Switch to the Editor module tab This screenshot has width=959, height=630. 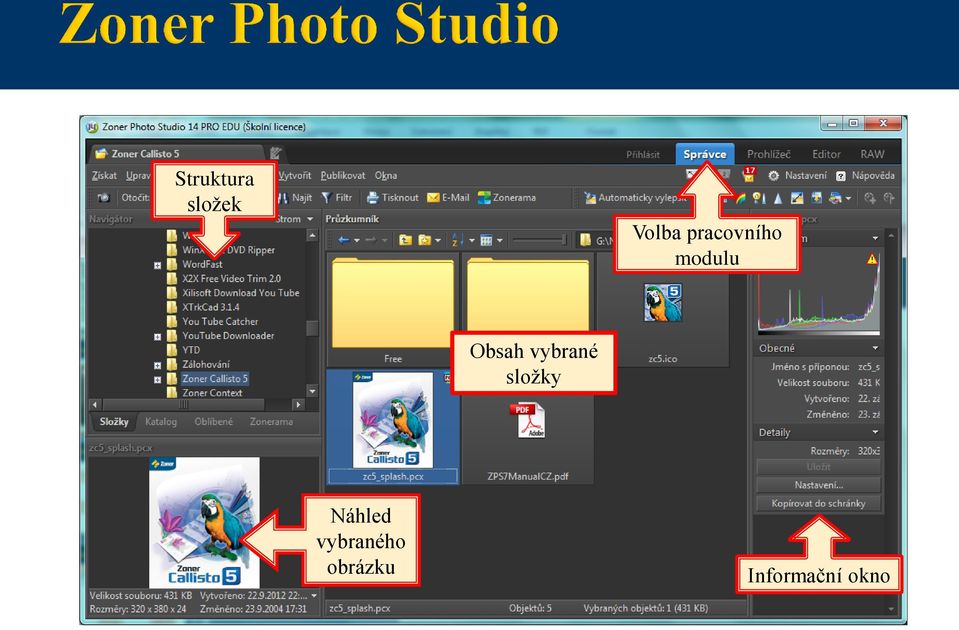pyautogui.click(x=826, y=154)
